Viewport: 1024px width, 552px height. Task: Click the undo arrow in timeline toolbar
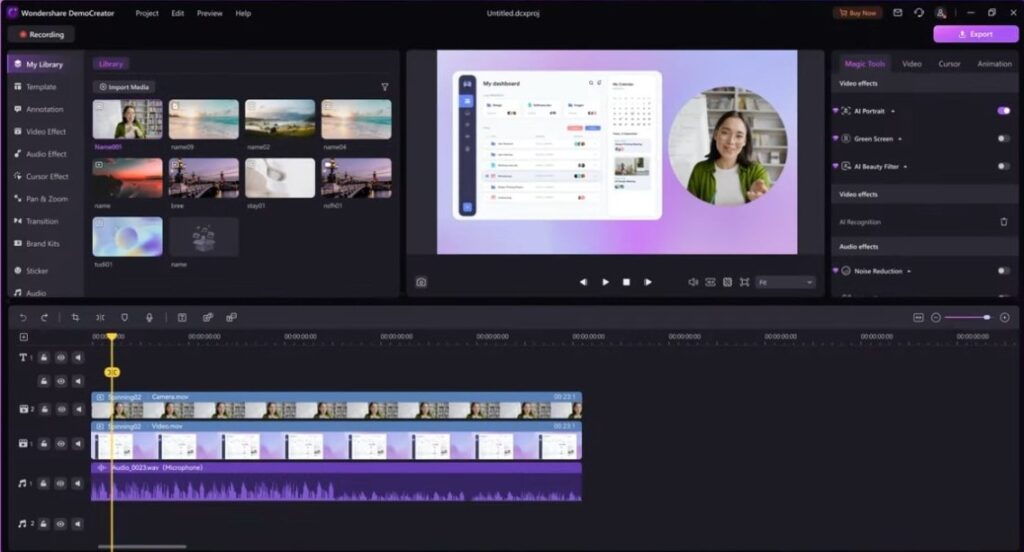(x=23, y=317)
